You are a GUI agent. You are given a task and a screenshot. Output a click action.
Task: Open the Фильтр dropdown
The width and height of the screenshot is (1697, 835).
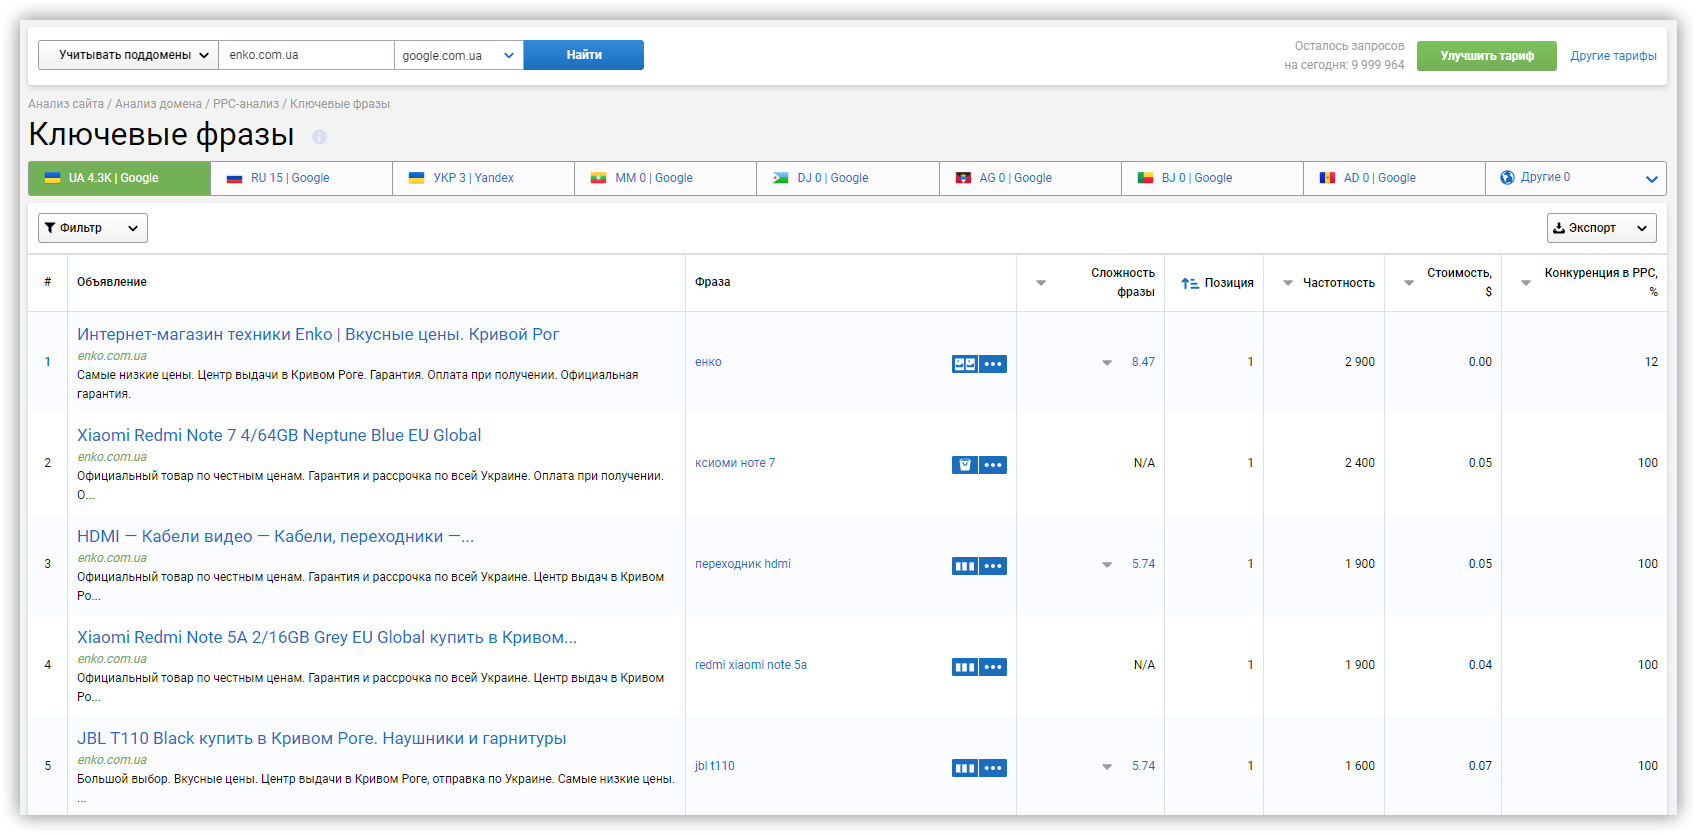pos(93,228)
